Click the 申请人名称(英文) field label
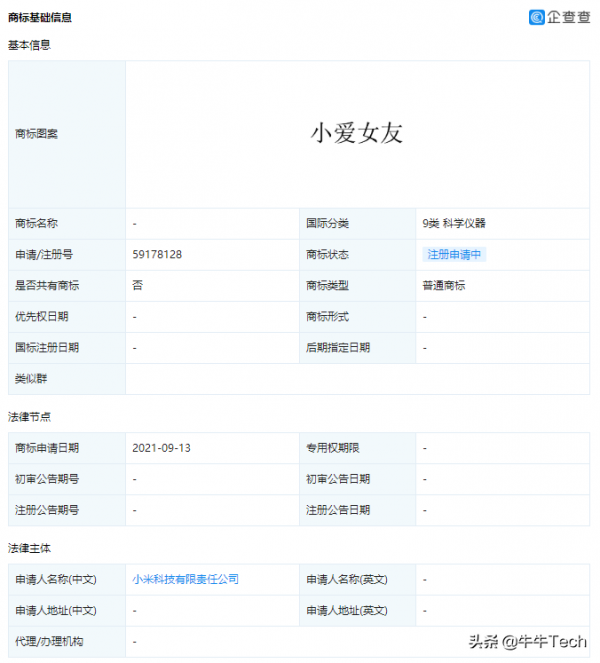This screenshot has height=663, width=600. coord(347,579)
